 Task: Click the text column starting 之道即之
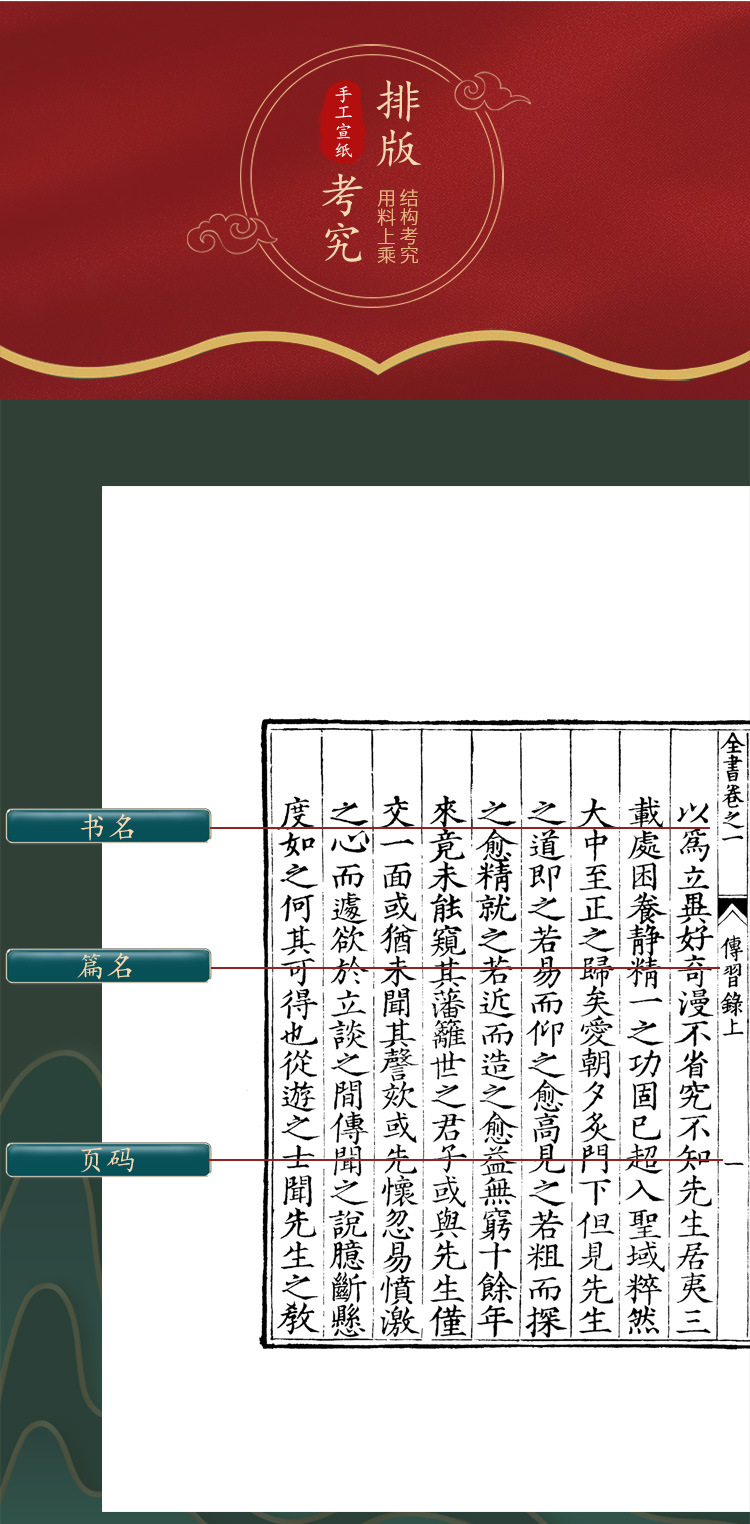(546, 1065)
